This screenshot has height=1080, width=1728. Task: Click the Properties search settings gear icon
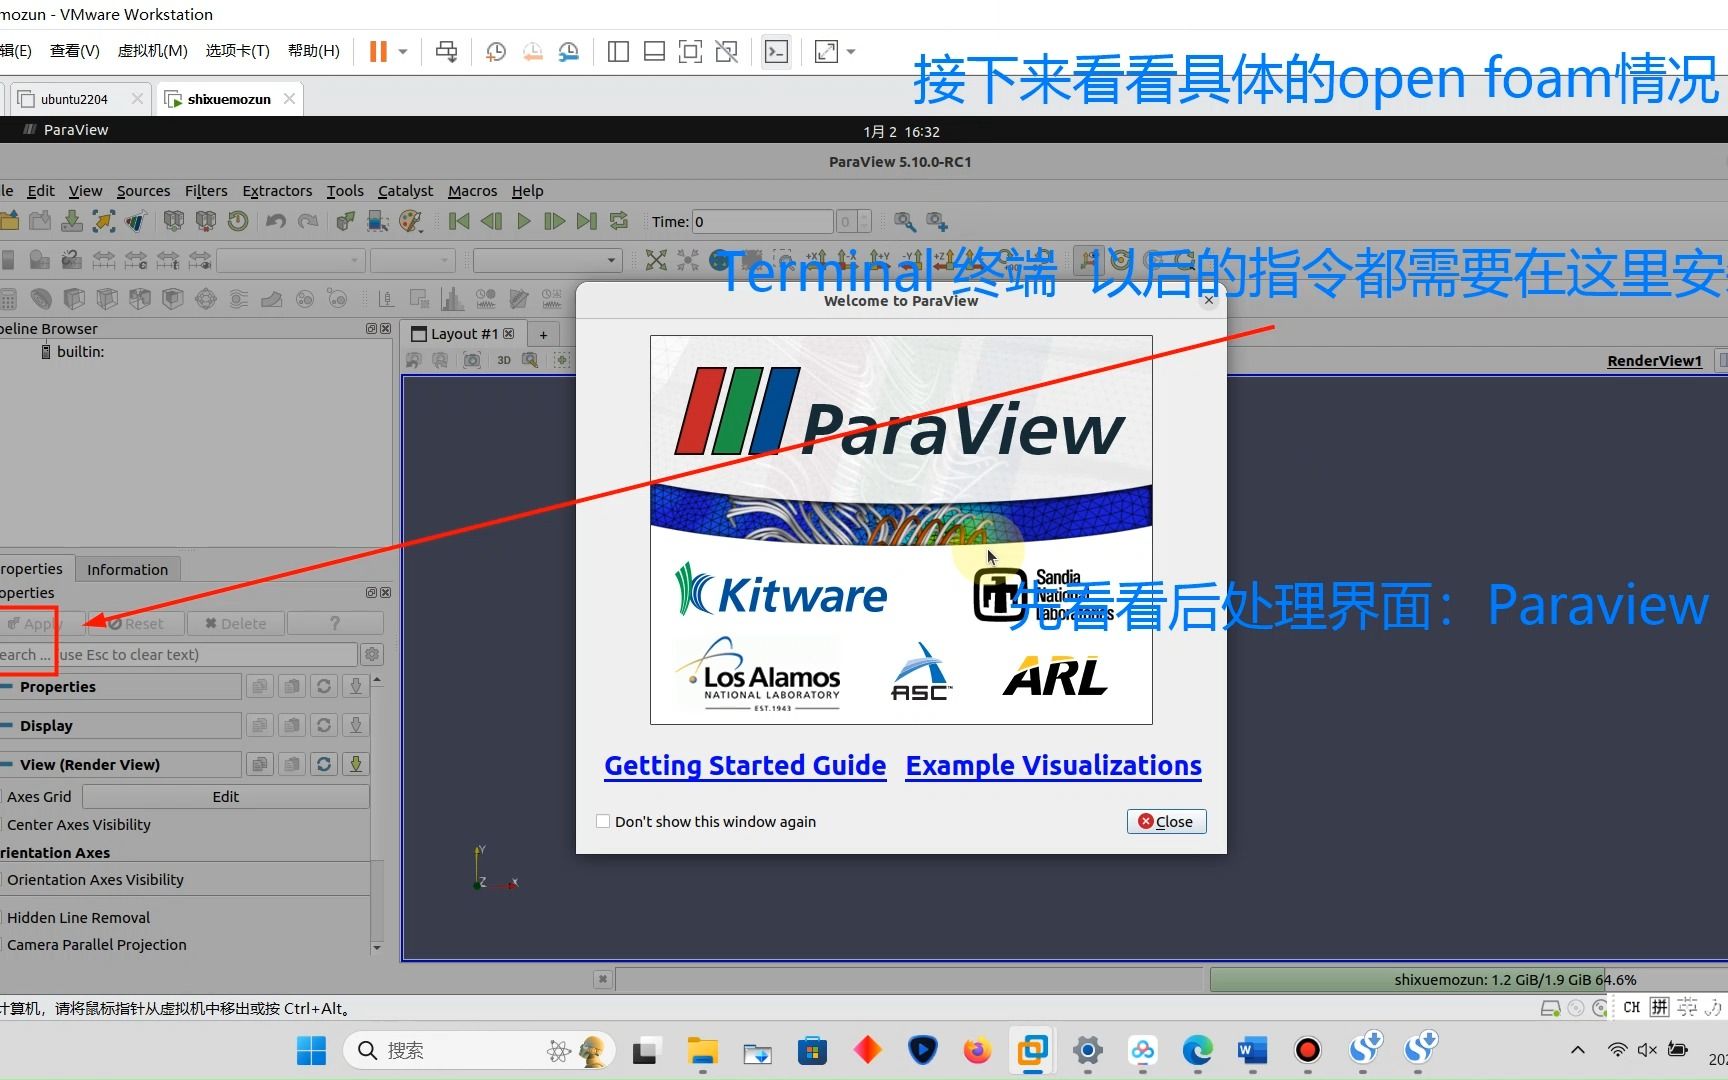coord(372,654)
